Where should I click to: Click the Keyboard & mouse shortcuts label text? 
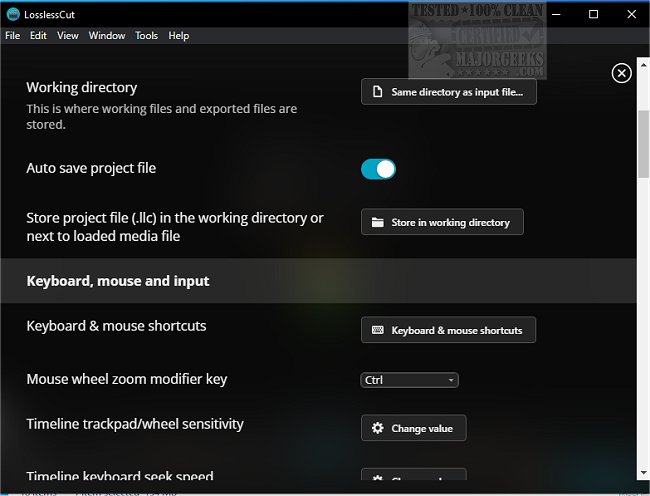[116, 326]
